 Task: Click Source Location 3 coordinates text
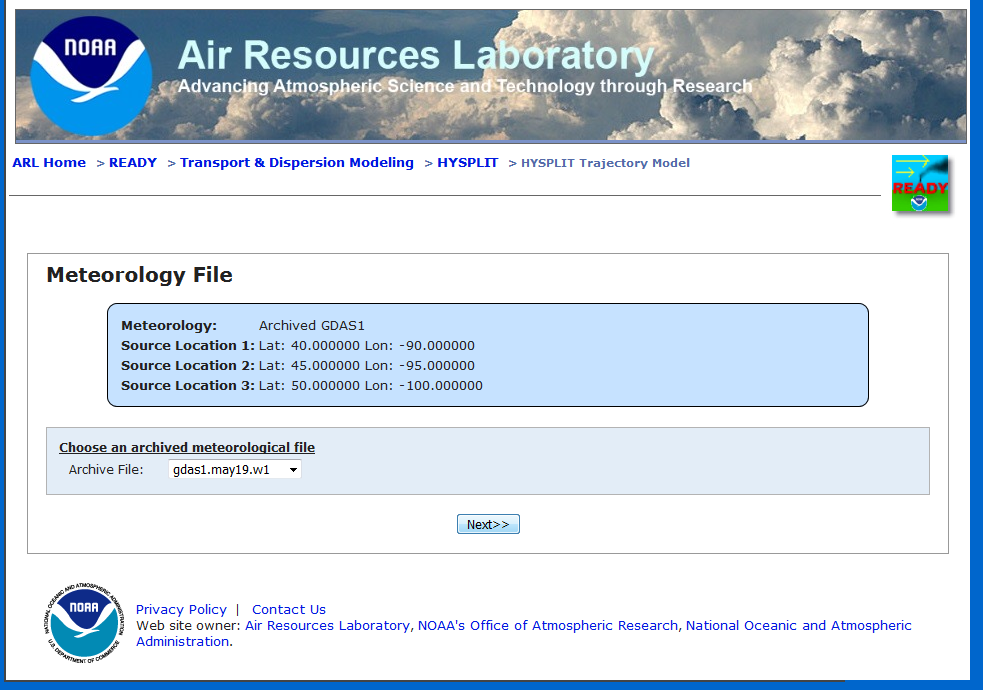tap(371, 385)
